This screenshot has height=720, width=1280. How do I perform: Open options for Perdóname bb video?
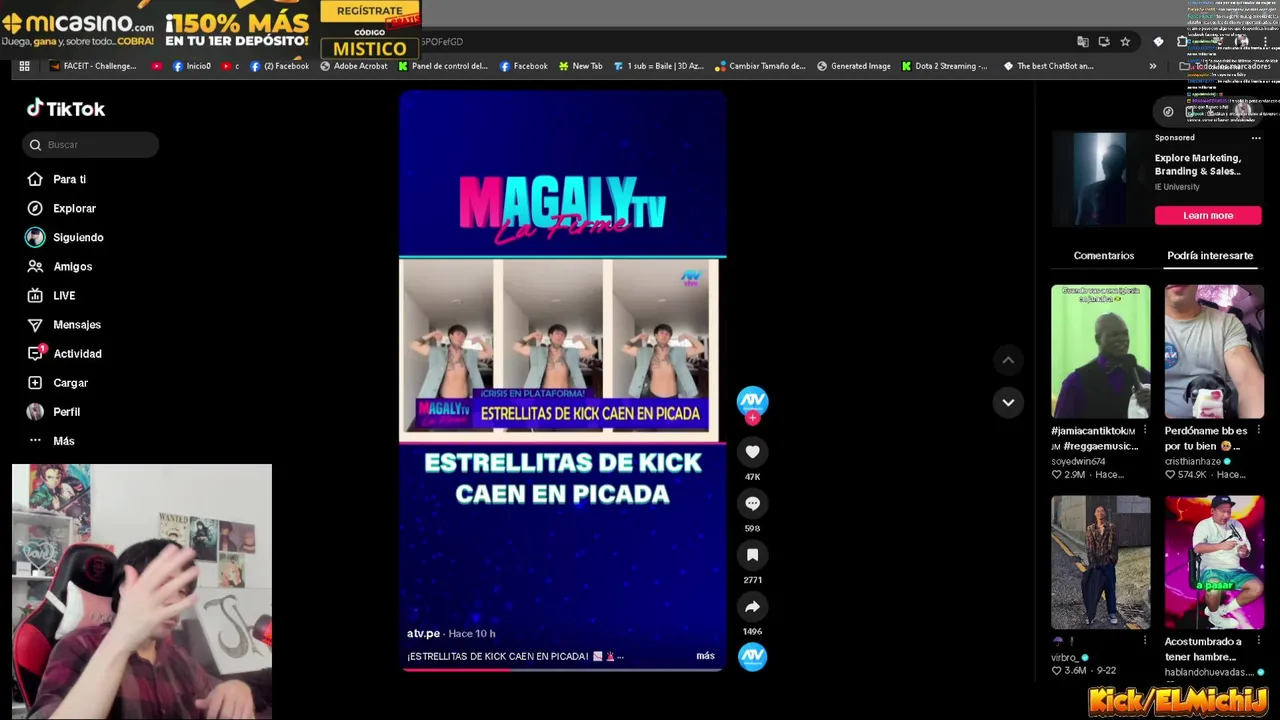click(x=1259, y=430)
